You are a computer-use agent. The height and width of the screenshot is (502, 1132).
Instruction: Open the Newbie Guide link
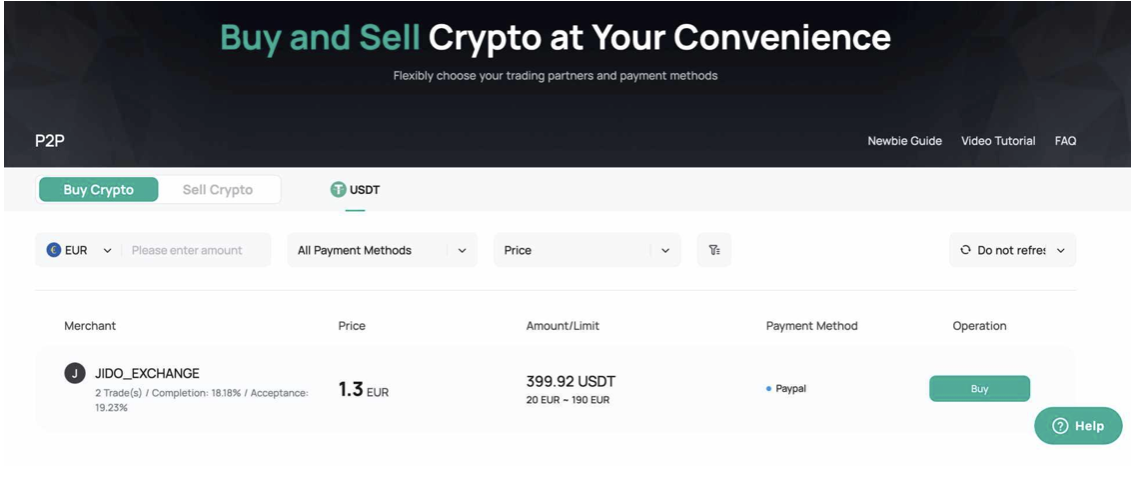pyautogui.click(x=905, y=141)
